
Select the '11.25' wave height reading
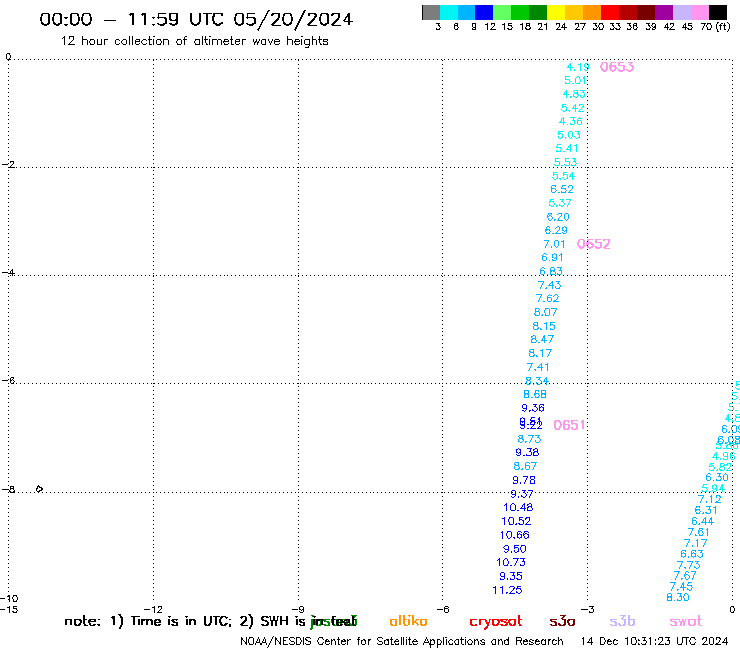[507, 590]
